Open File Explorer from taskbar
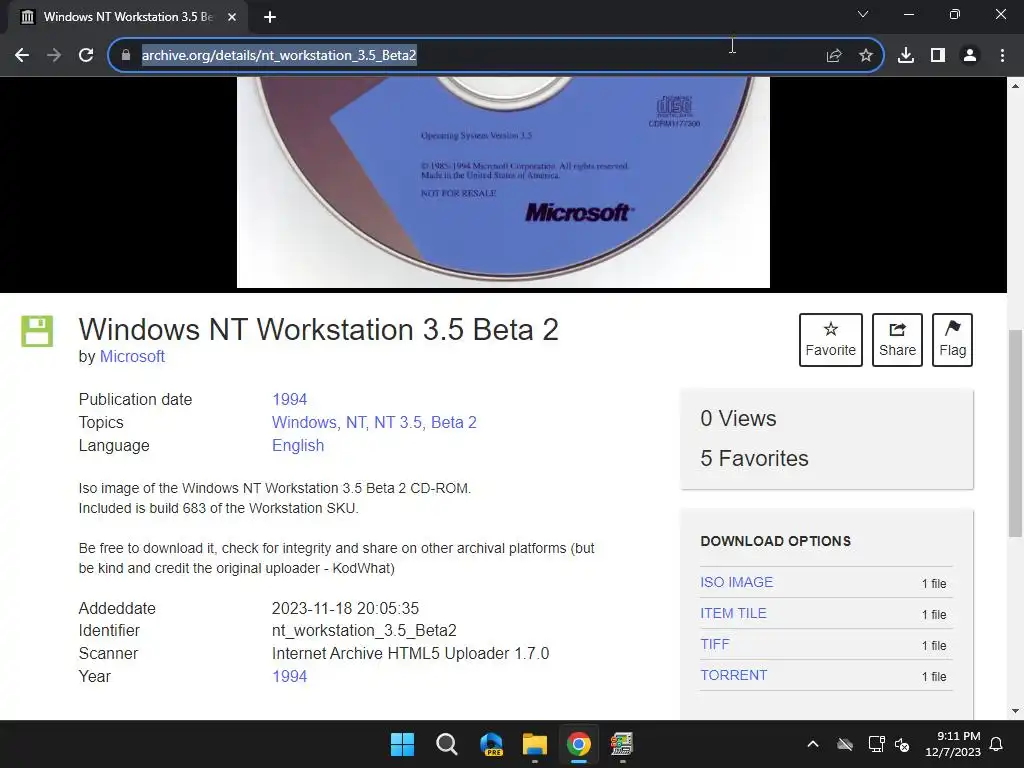The image size is (1024, 768). coord(535,744)
